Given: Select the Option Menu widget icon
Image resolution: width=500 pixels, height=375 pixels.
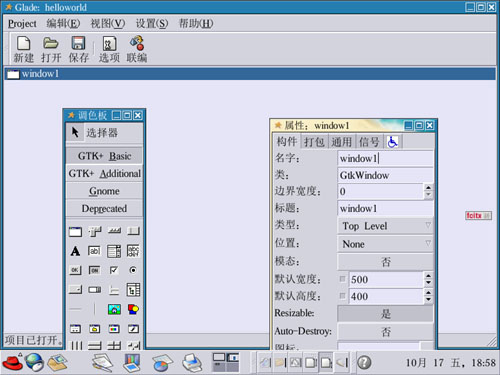Looking at the screenshot, I should click(75, 289).
